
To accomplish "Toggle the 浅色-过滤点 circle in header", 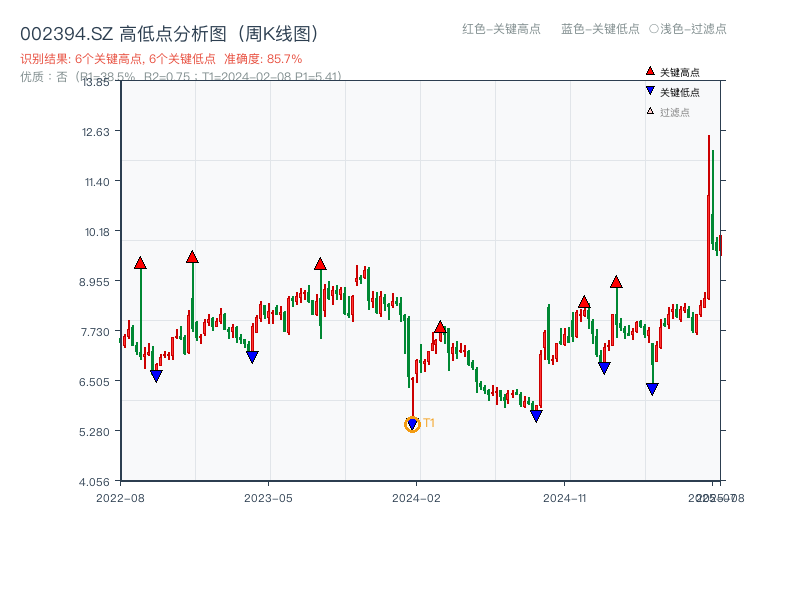I will point(654,29).
